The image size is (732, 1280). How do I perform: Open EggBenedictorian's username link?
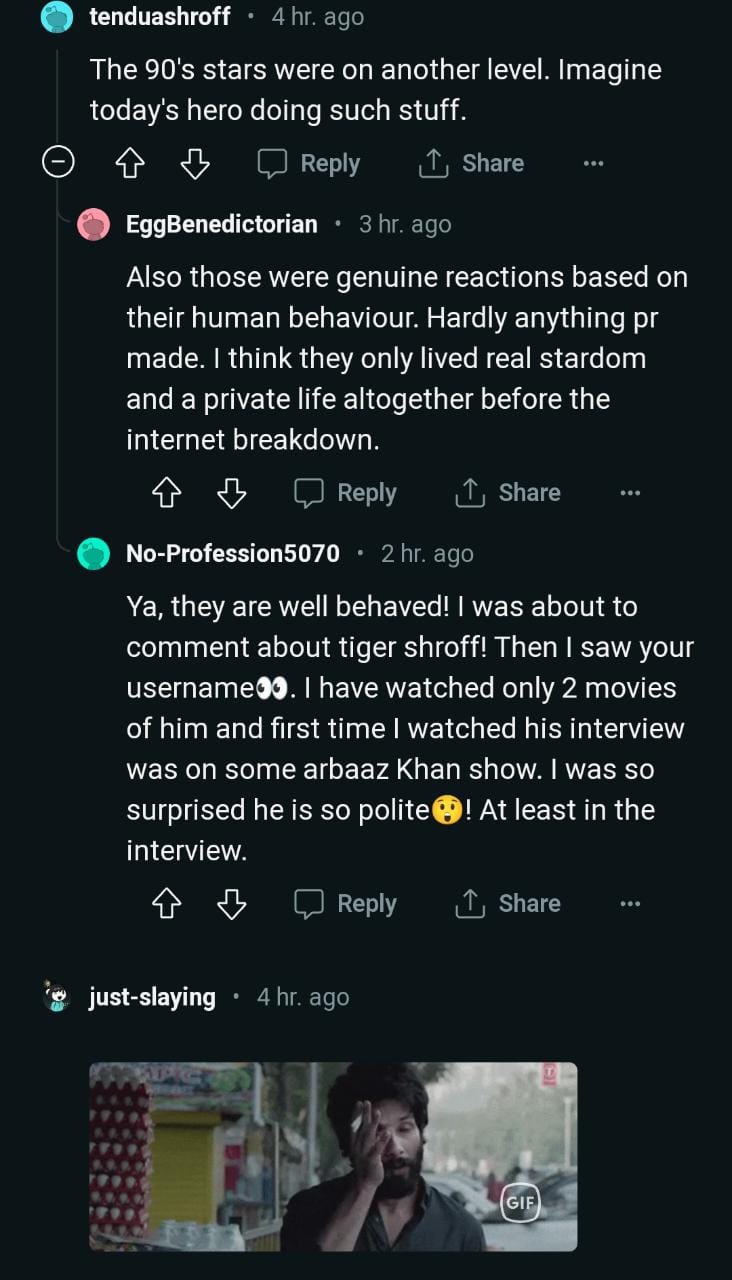(x=222, y=224)
